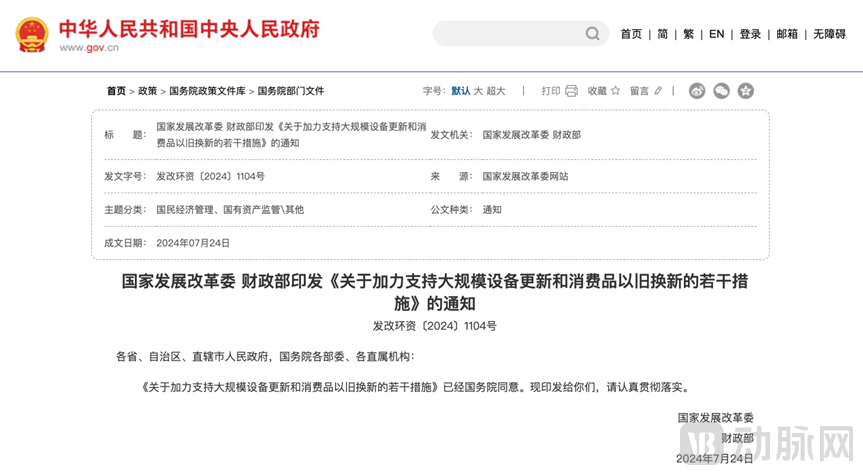Screen dimensions: 863x475
Task: Click the large article headline
Action: click(435, 292)
